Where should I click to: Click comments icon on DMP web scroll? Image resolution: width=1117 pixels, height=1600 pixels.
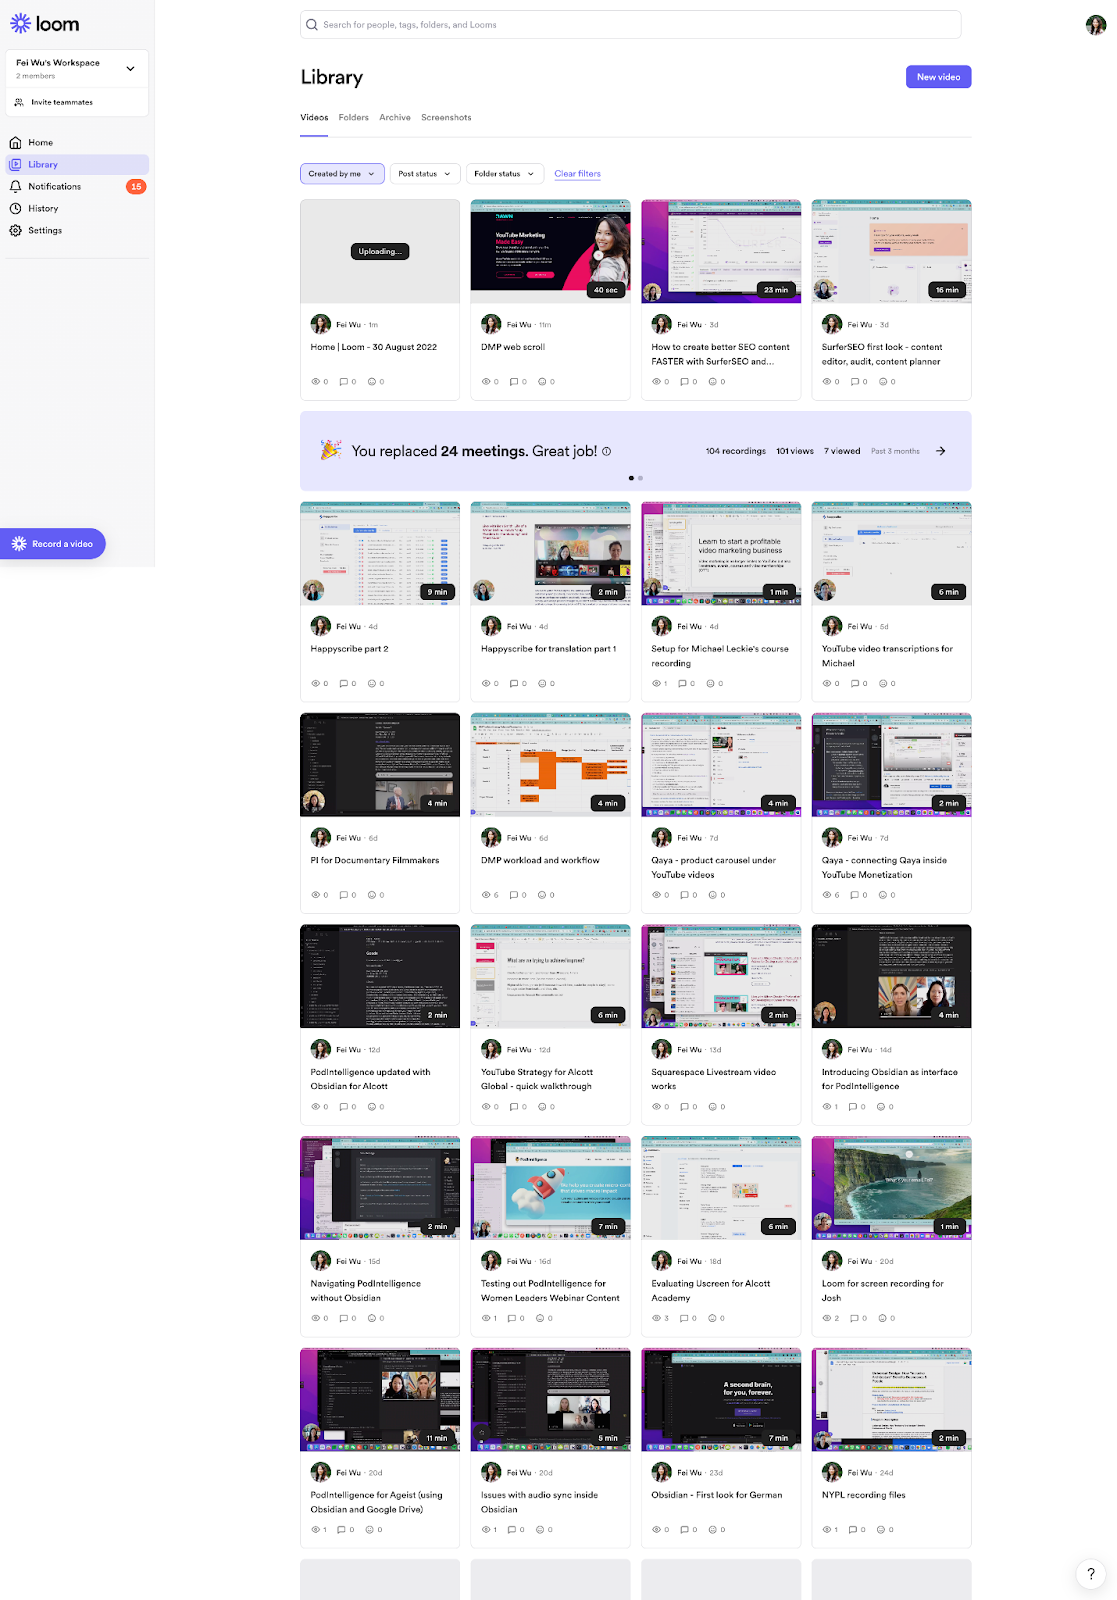514,382
